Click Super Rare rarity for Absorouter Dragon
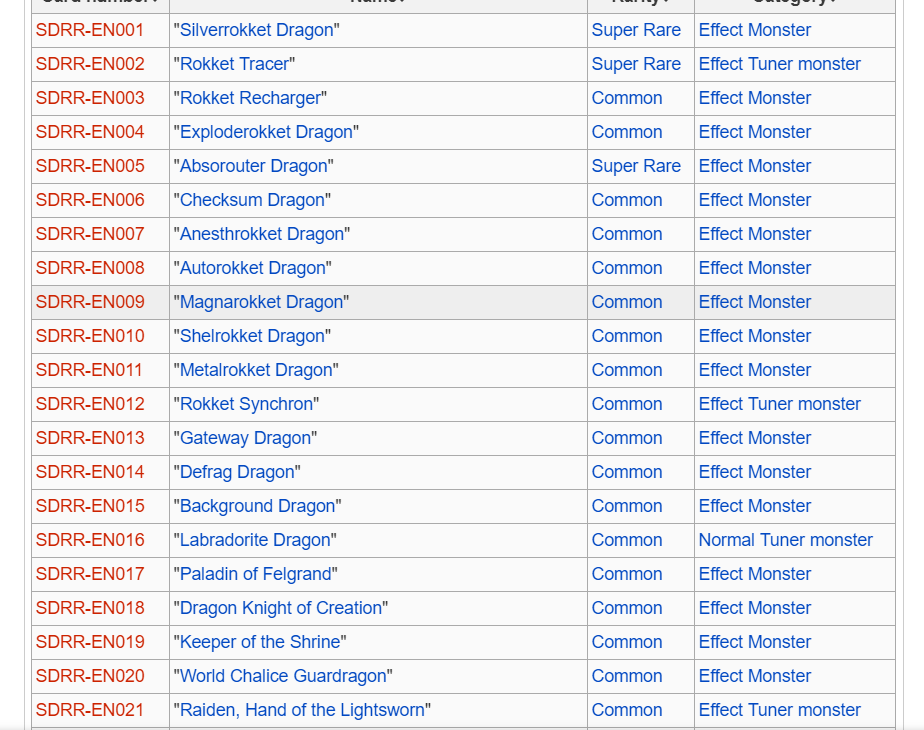The width and height of the screenshot is (924, 730). [x=636, y=166]
